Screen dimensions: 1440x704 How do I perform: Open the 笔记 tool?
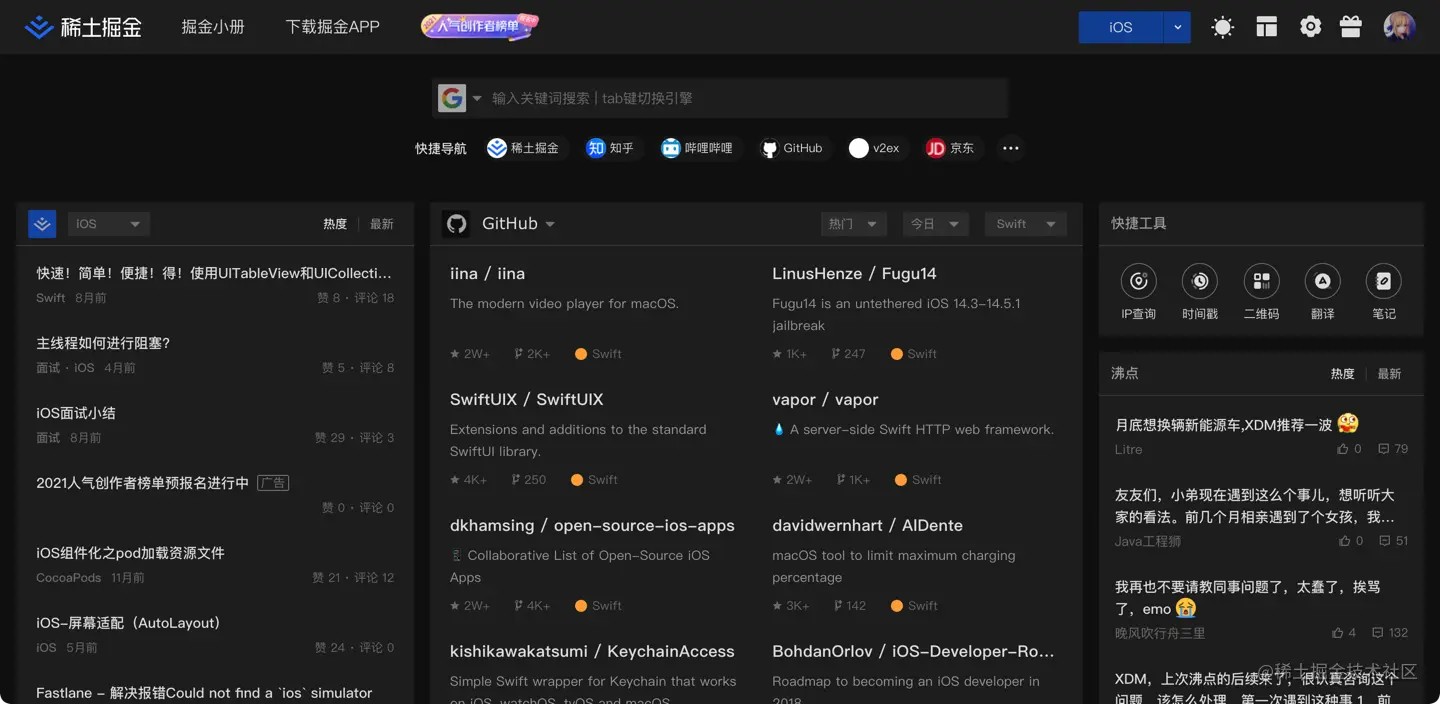pyautogui.click(x=1384, y=292)
